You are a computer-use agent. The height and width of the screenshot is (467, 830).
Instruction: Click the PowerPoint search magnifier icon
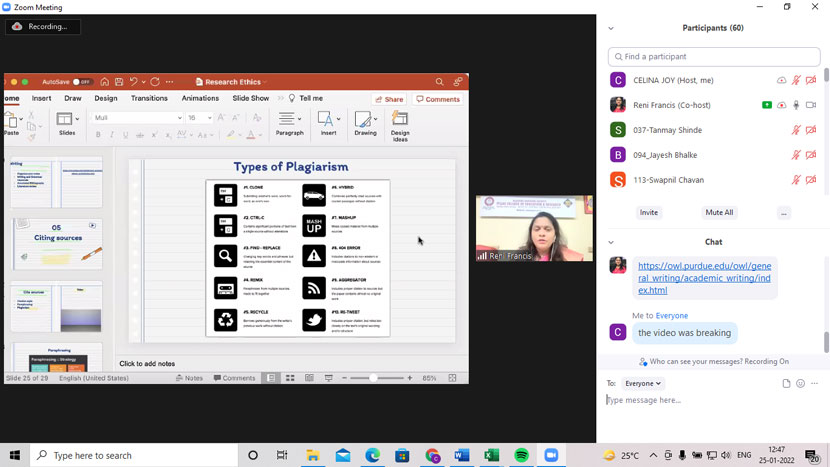pos(439,82)
